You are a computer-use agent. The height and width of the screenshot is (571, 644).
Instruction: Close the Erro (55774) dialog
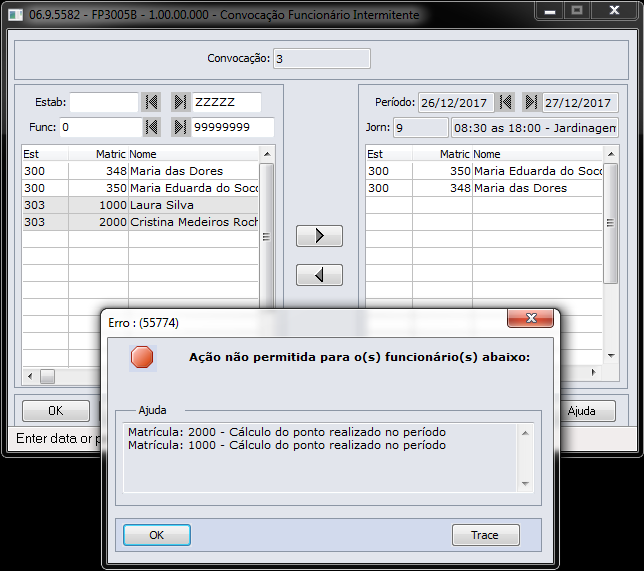point(531,318)
